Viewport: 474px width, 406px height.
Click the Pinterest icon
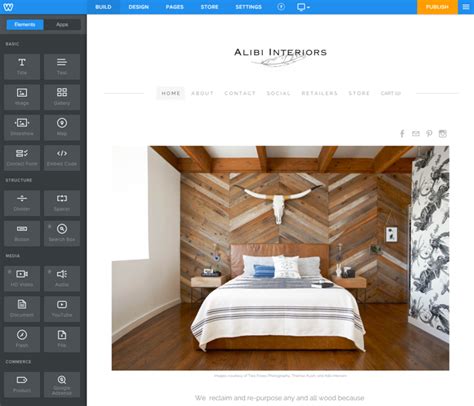429,134
